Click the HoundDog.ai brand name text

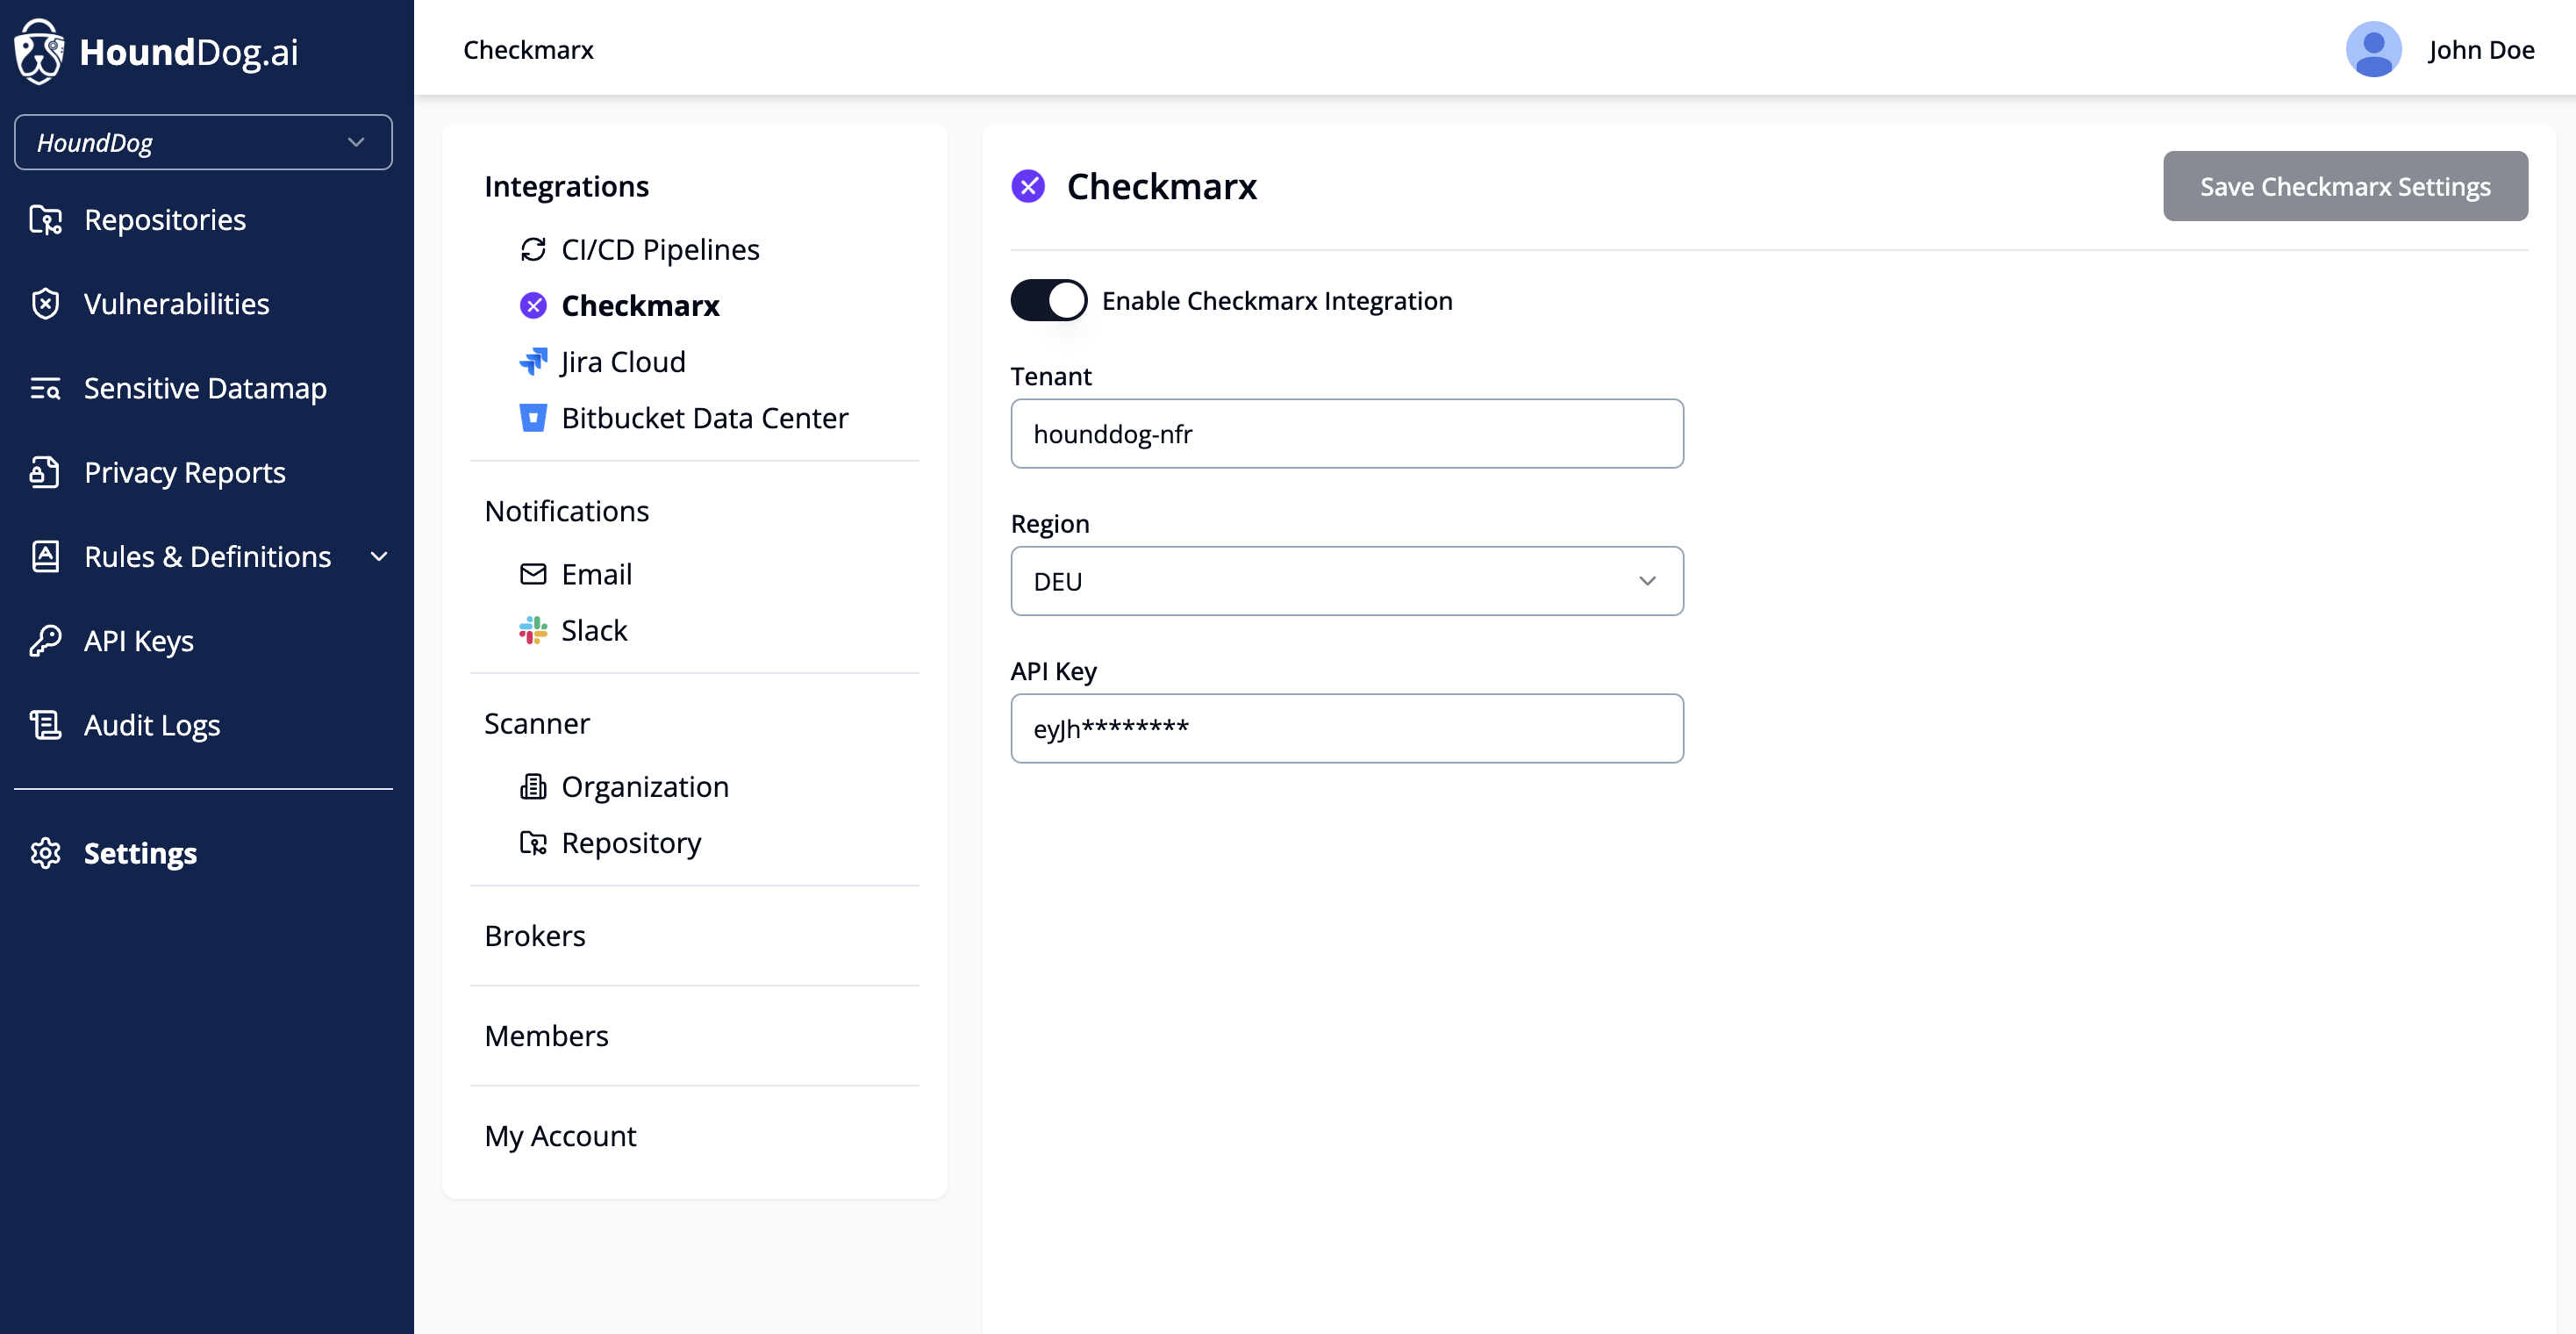(x=188, y=52)
